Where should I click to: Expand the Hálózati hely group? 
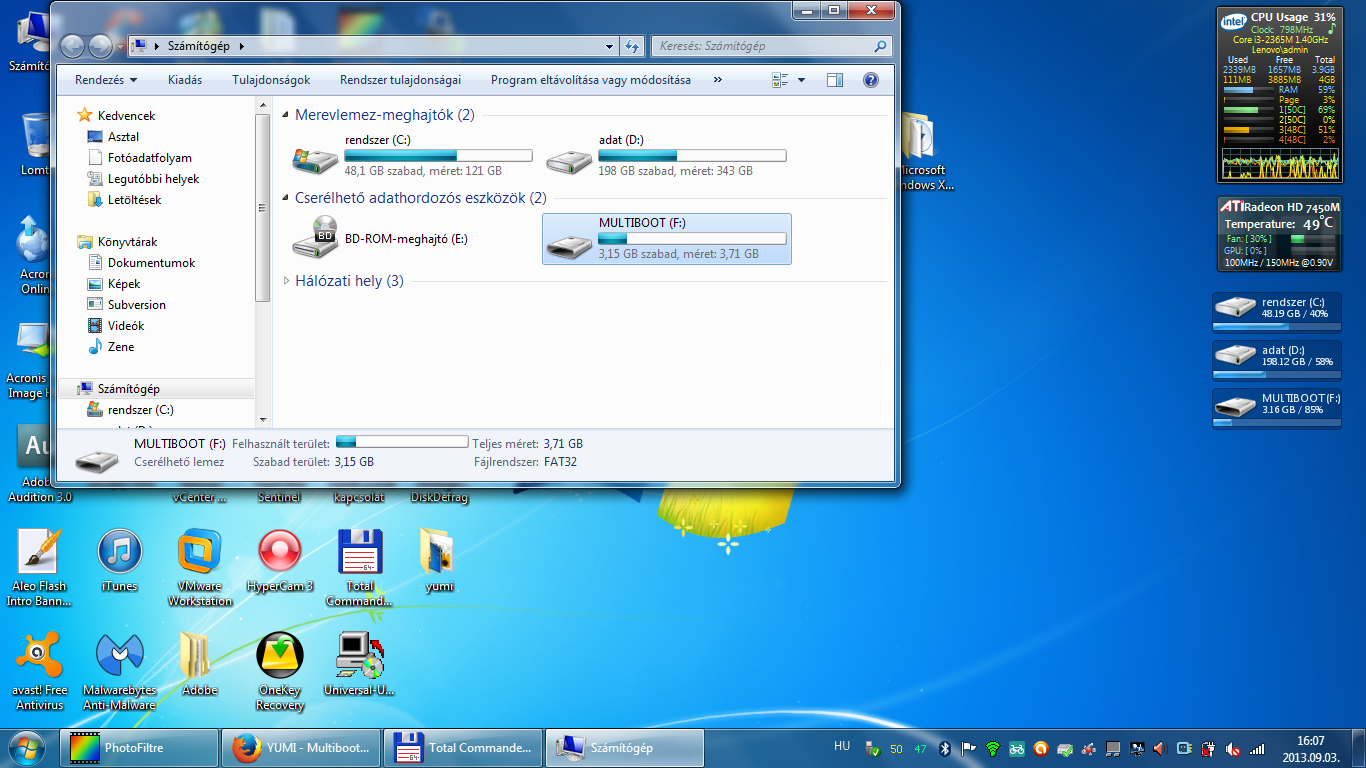click(287, 281)
